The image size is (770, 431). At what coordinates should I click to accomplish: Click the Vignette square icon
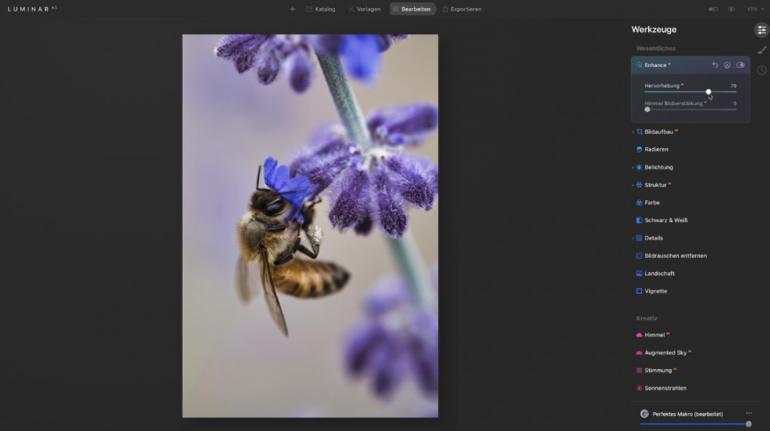point(639,291)
